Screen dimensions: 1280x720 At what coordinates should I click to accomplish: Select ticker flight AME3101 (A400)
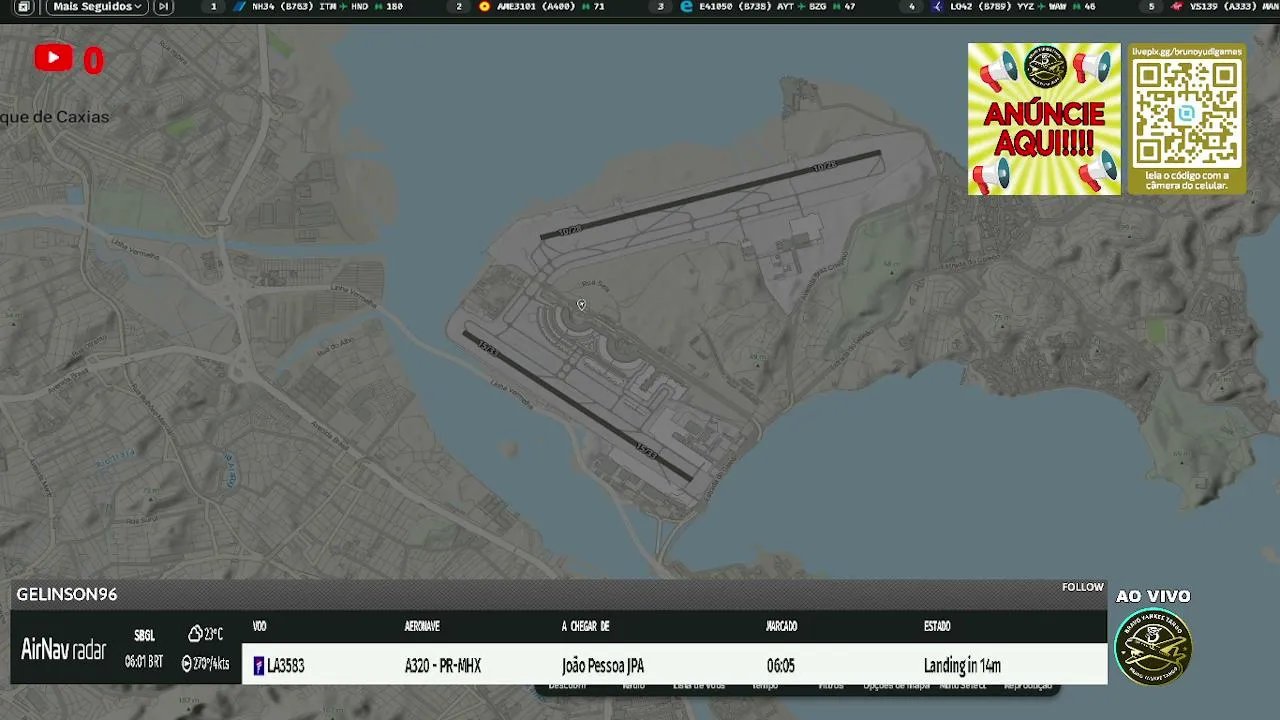[541, 7]
